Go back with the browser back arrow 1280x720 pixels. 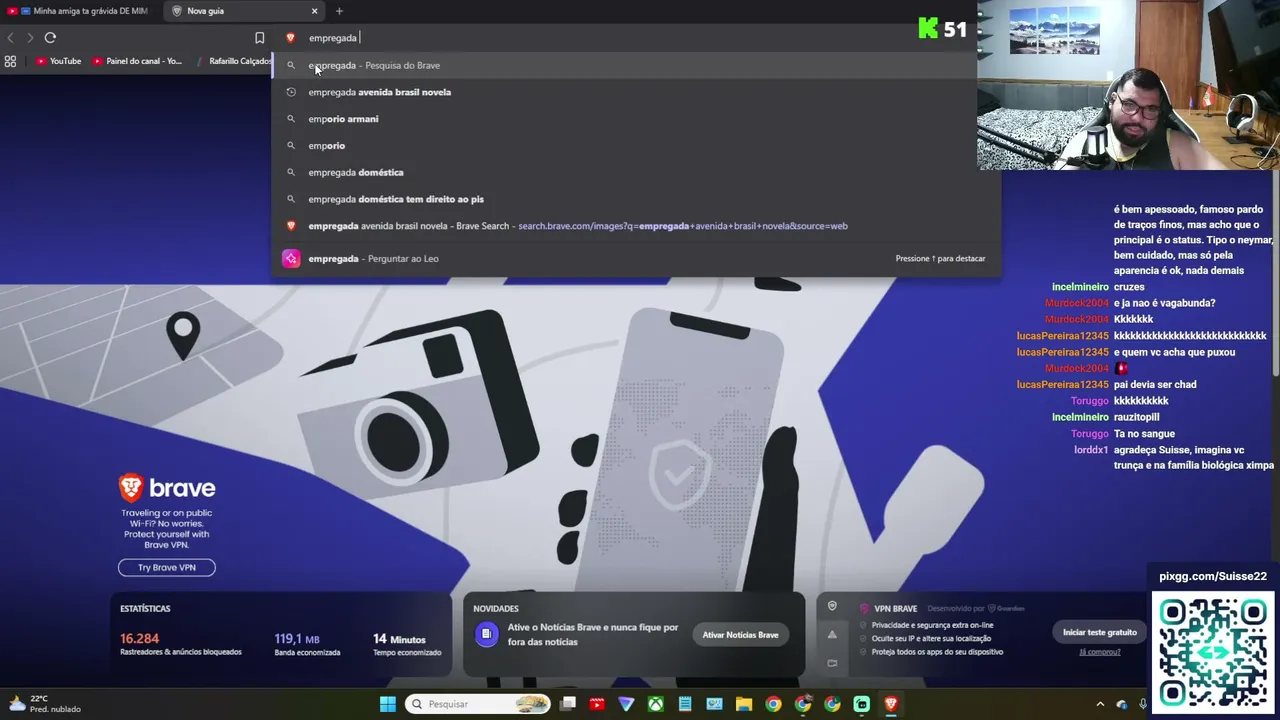11,38
